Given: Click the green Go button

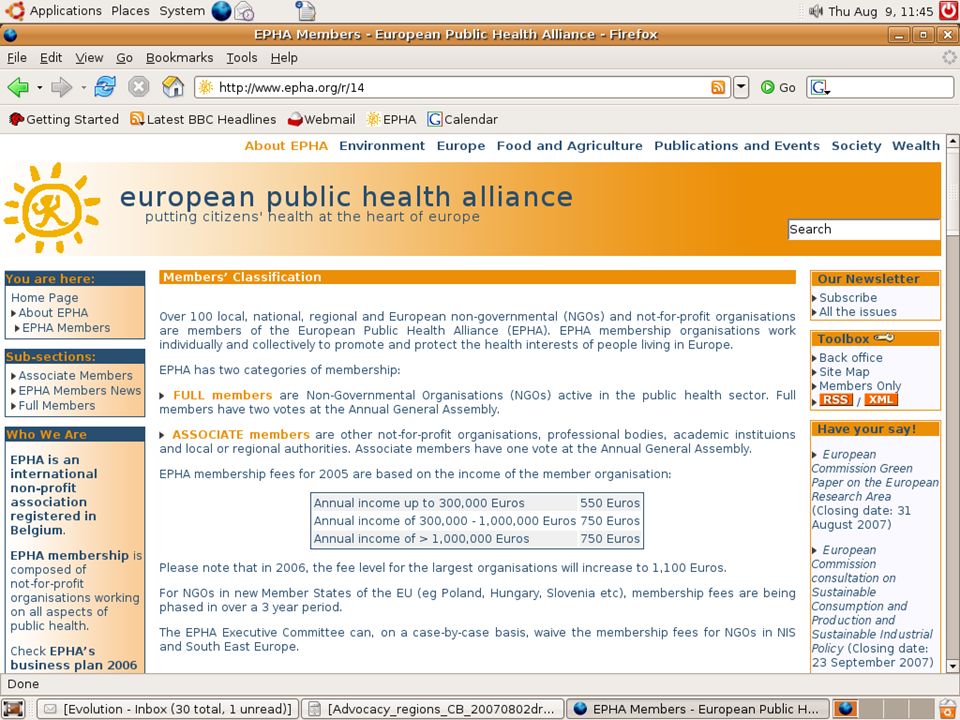Looking at the screenshot, I should point(778,88).
